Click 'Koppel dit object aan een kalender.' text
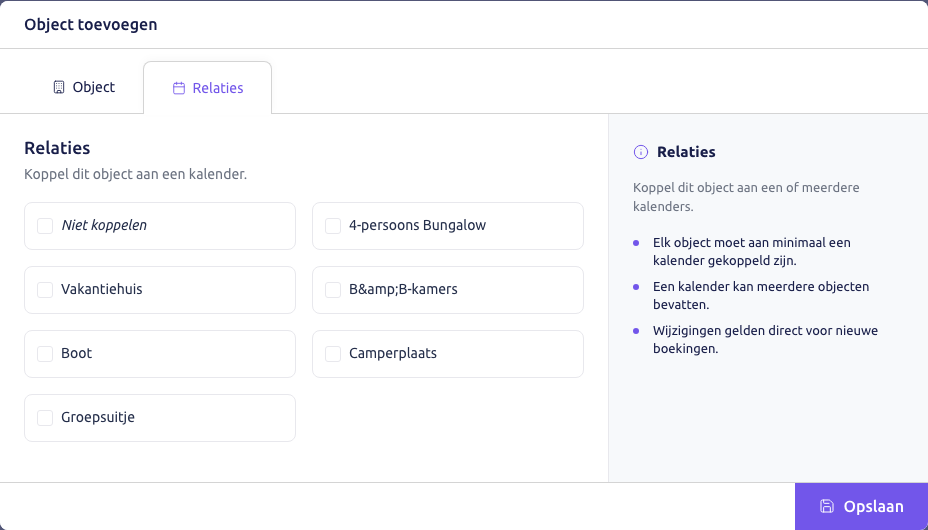 pos(136,175)
